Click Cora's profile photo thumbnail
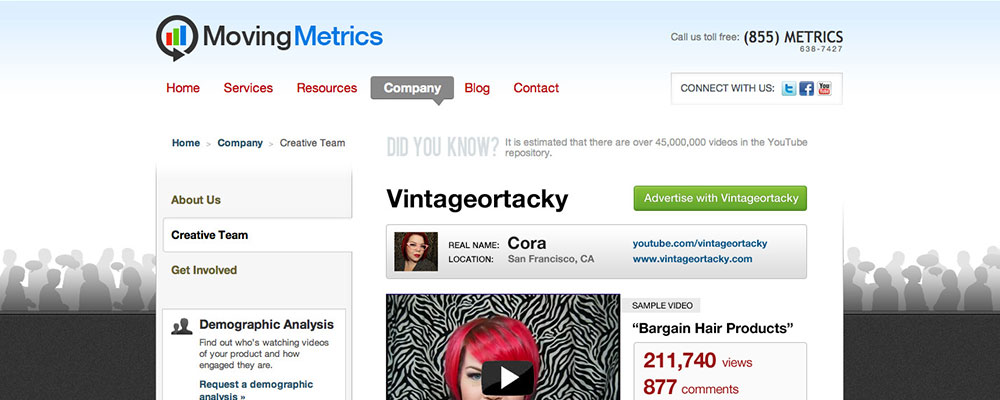Viewport: 1000px width, 400px height. [416, 251]
